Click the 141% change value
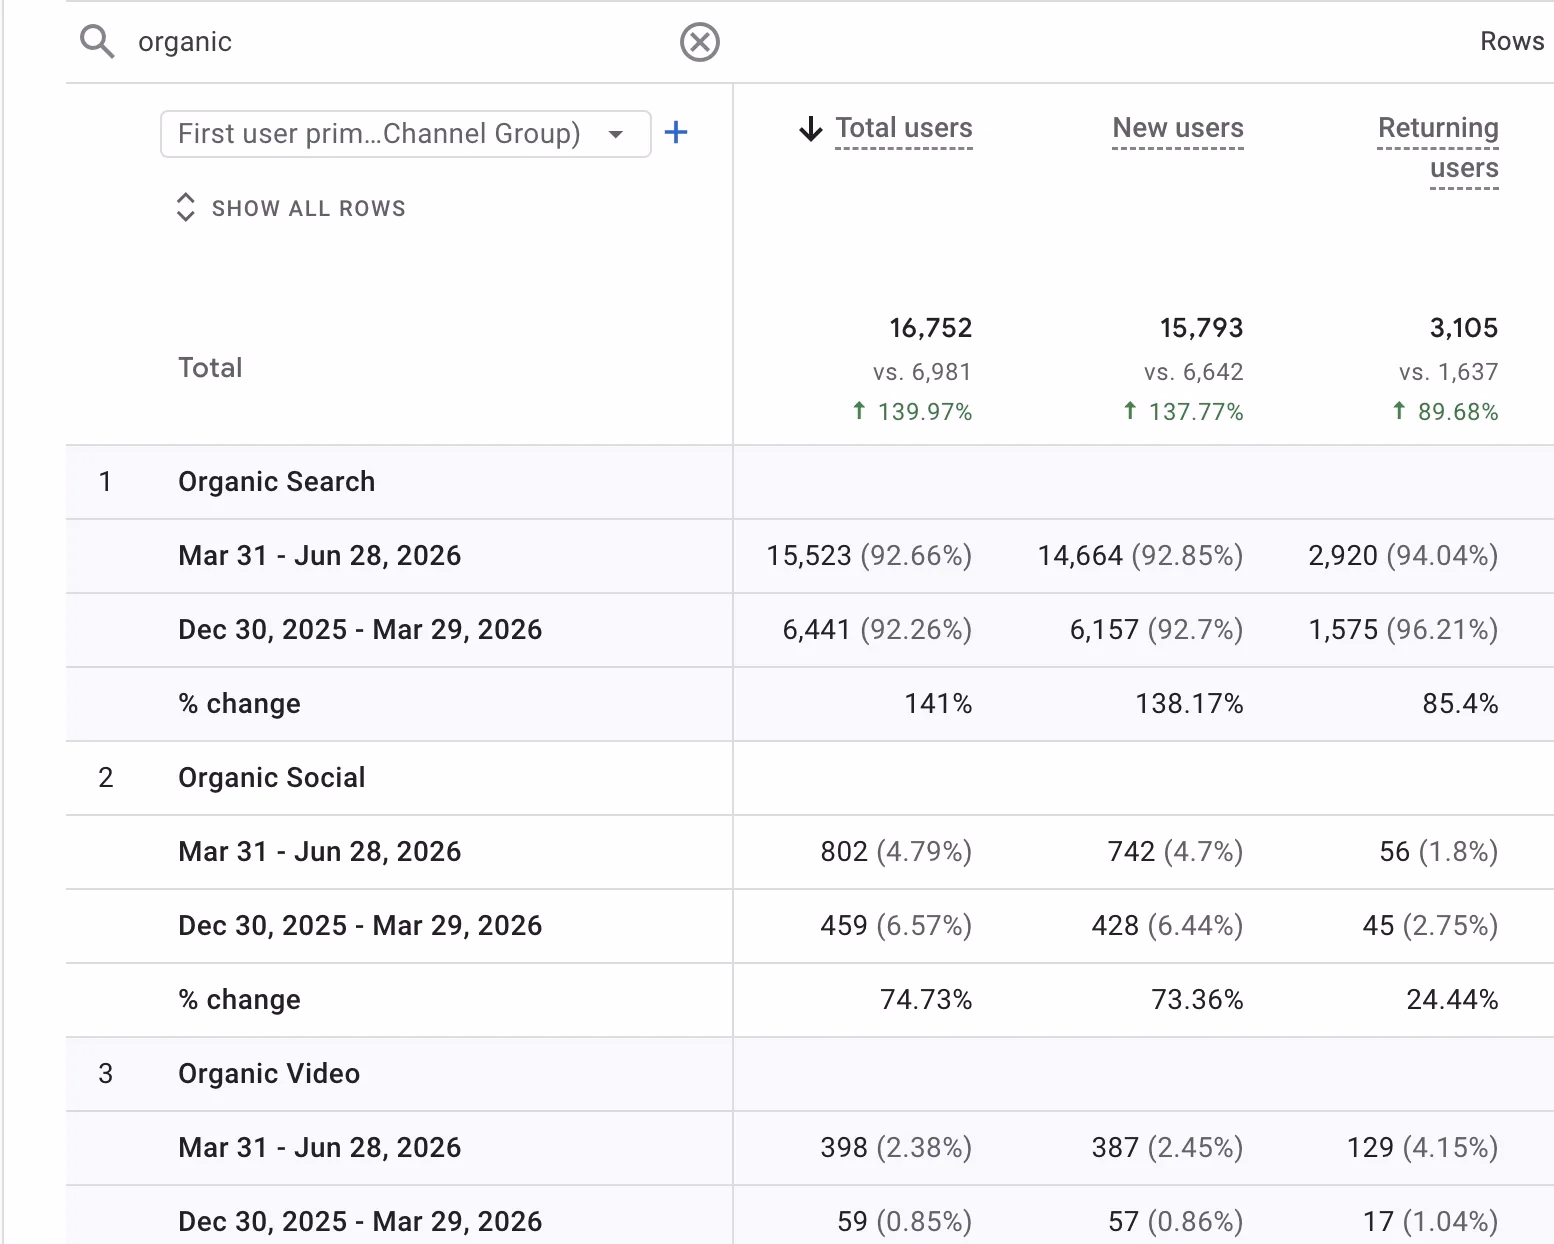The width and height of the screenshot is (1554, 1244). pos(938,704)
